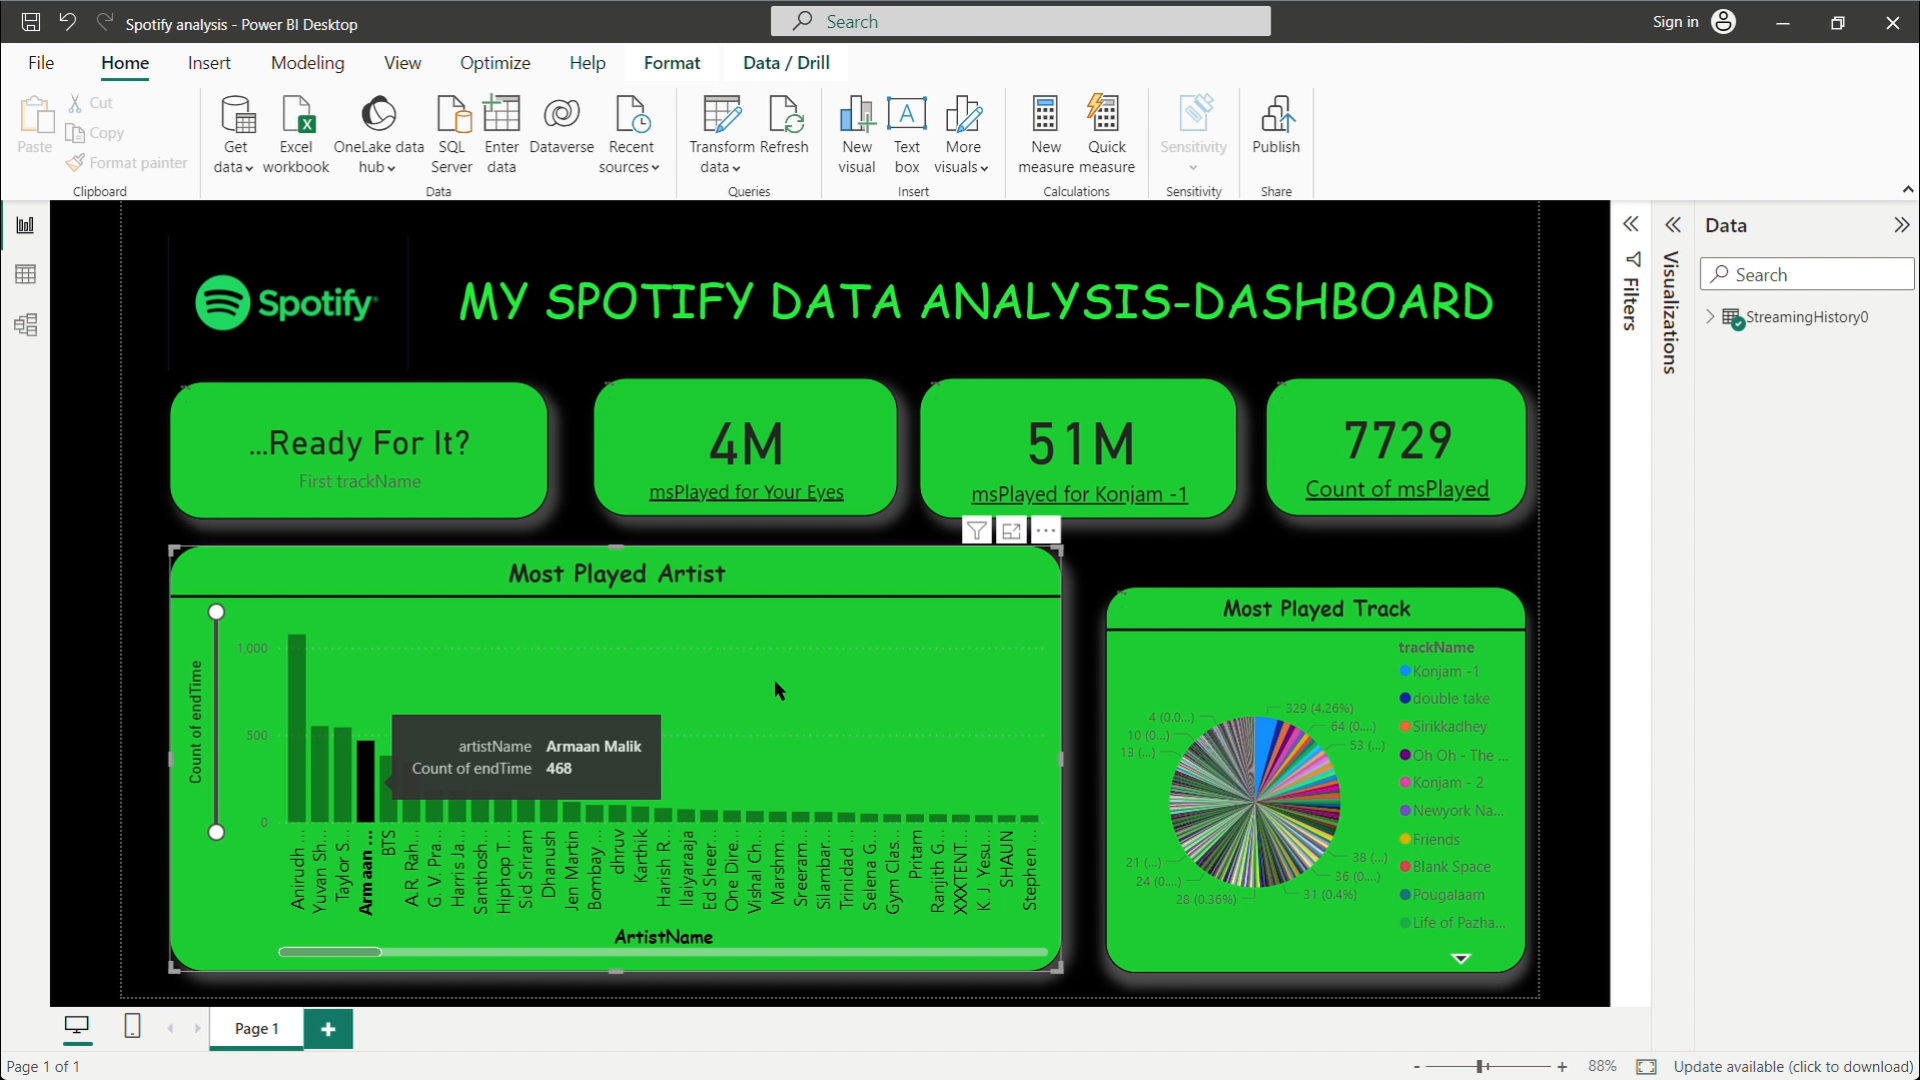Select Sirikkadhey legend entry
This screenshot has height=1080, width=1920.
pyautogui.click(x=1443, y=727)
